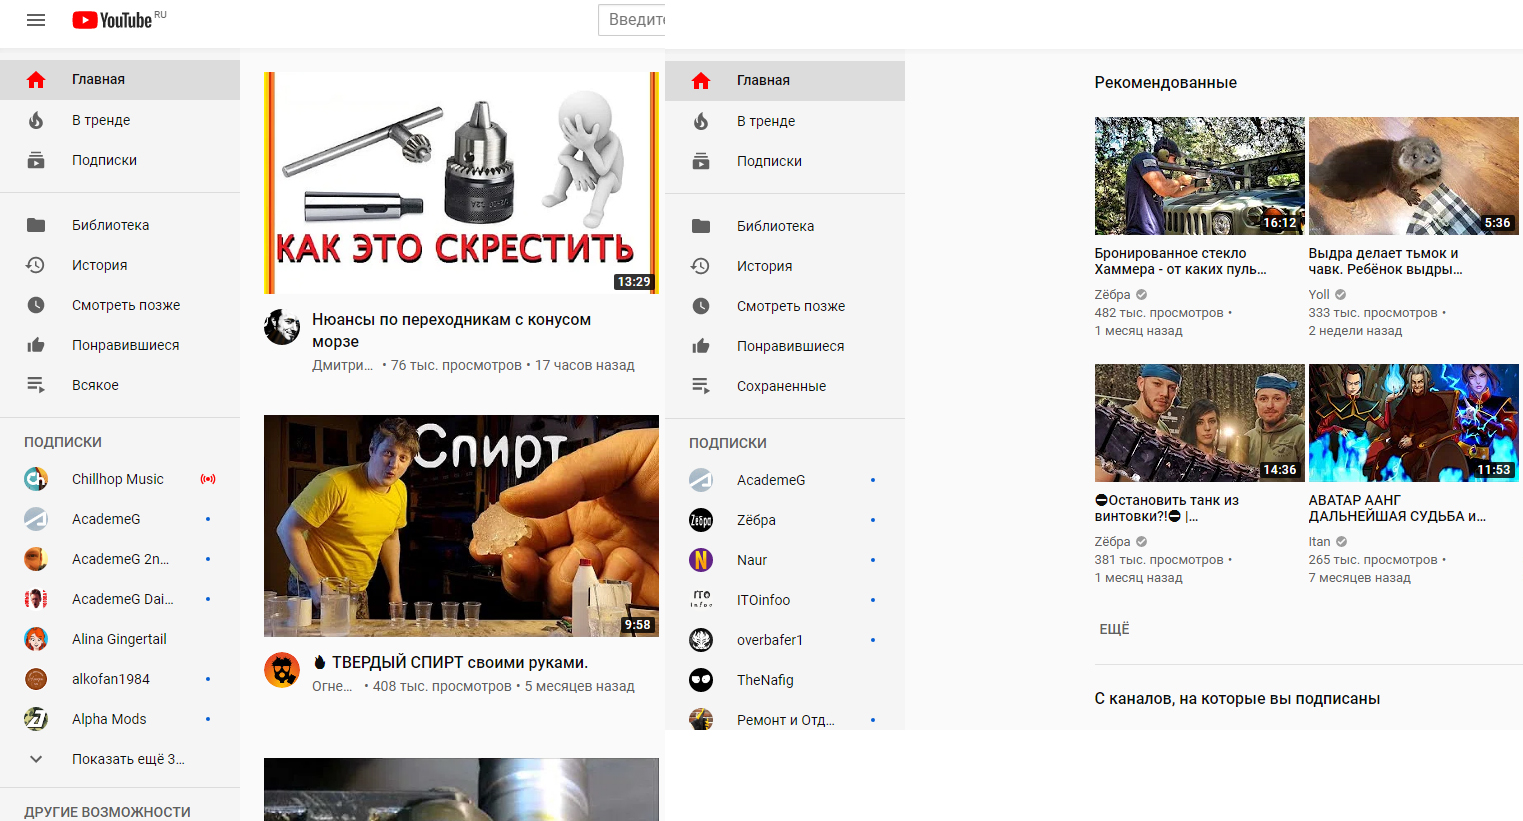The image size is (1523, 821).
Task: Play the armored Hummer thumbnail, 16:12
Action: click(x=1199, y=176)
